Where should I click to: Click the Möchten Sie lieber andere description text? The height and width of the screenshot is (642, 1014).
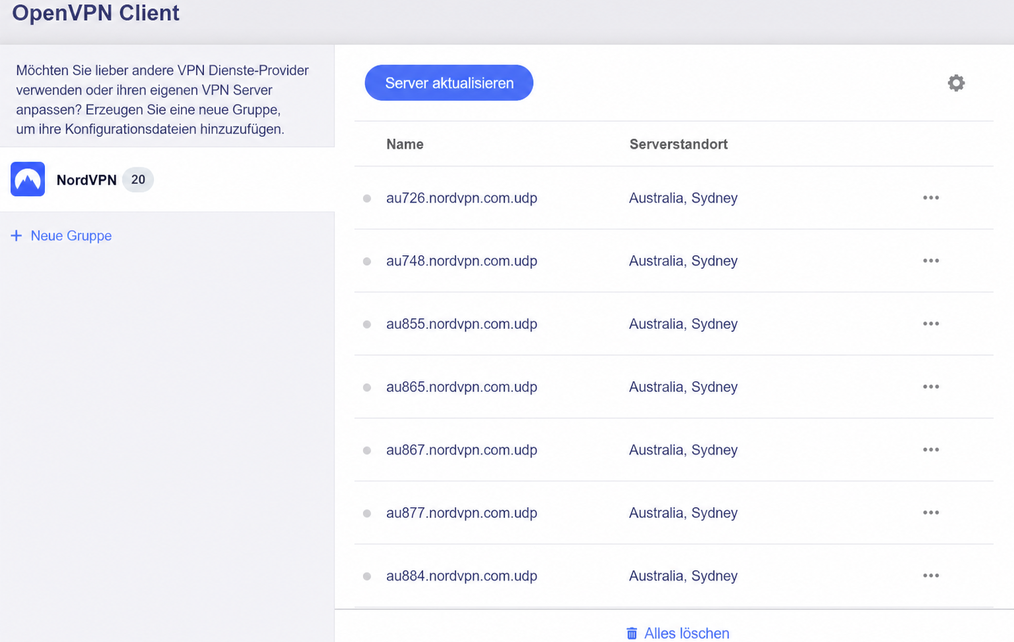[162, 100]
